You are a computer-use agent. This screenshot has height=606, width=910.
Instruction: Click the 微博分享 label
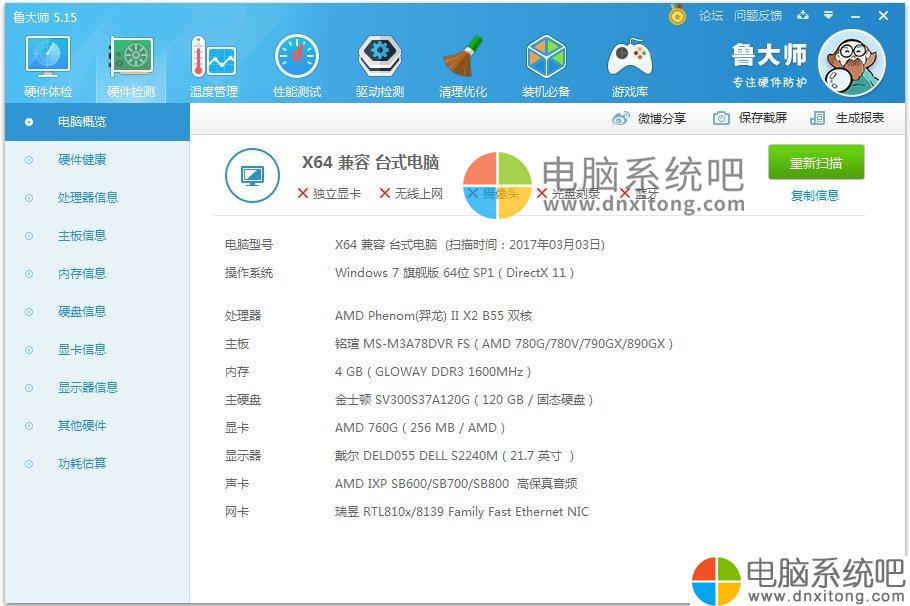pos(662,118)
